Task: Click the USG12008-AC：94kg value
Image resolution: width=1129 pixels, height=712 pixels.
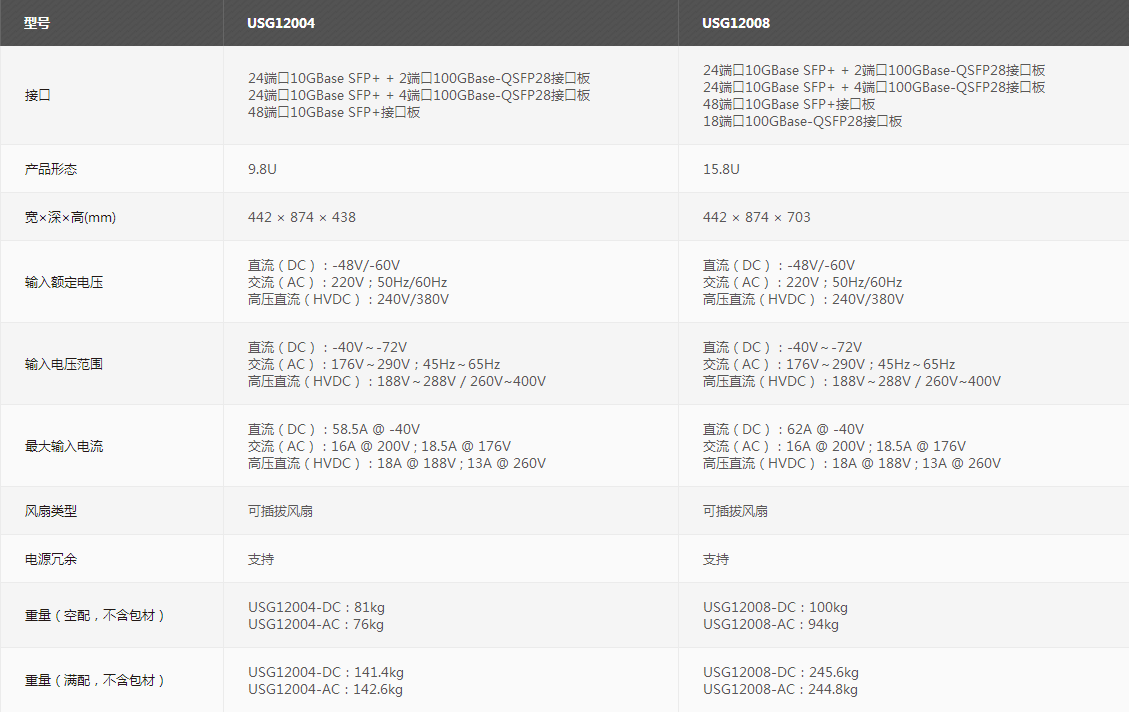Action: pyautogui.click(x=770, y=625)
